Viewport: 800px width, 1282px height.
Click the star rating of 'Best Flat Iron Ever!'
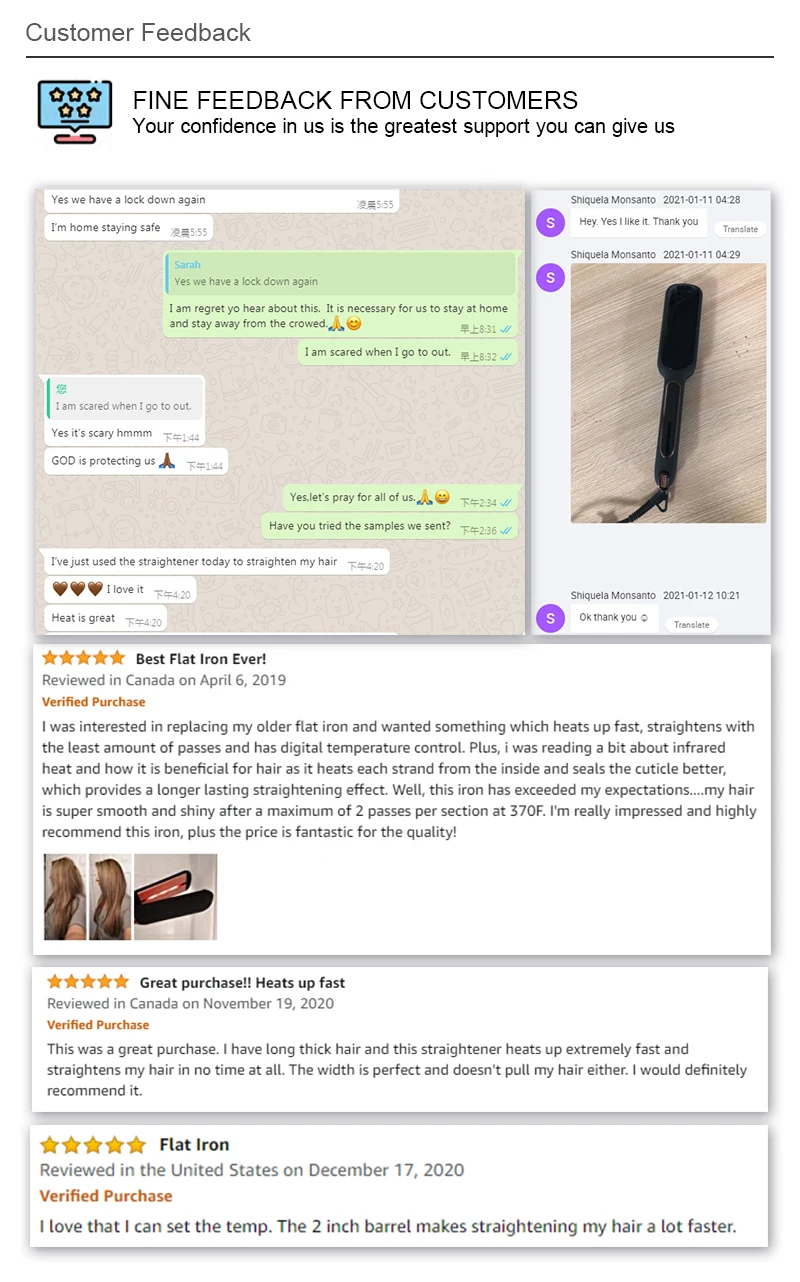[x=83, y=658]
